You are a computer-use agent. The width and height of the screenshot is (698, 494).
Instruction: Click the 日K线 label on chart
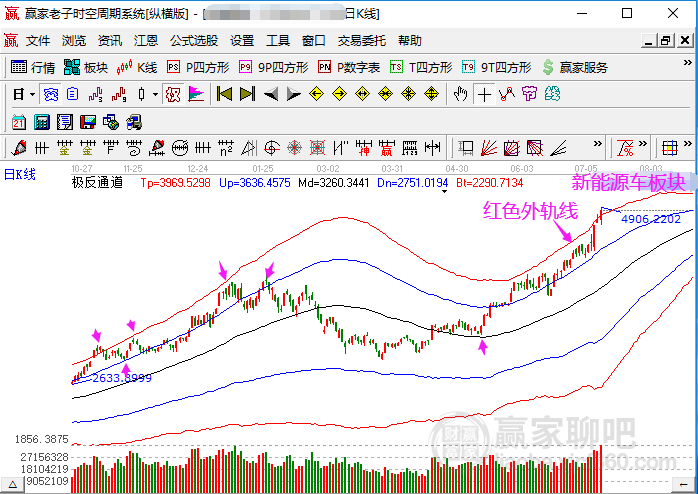coord(20,174)
